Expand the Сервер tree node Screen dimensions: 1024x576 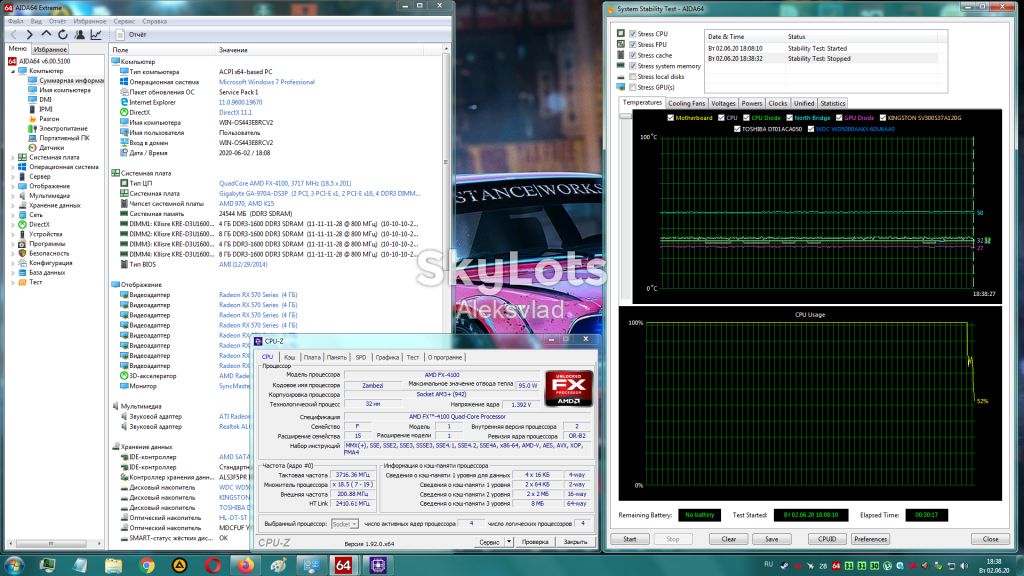pos(13,176)
